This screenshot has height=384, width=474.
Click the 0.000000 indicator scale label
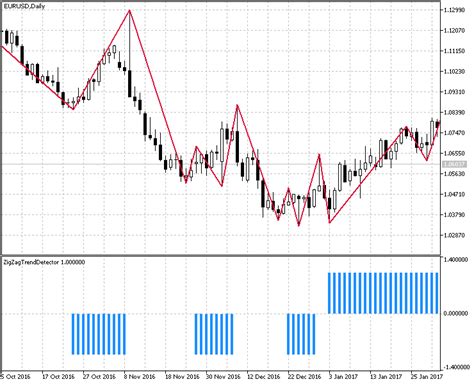[x=456, y=314]
